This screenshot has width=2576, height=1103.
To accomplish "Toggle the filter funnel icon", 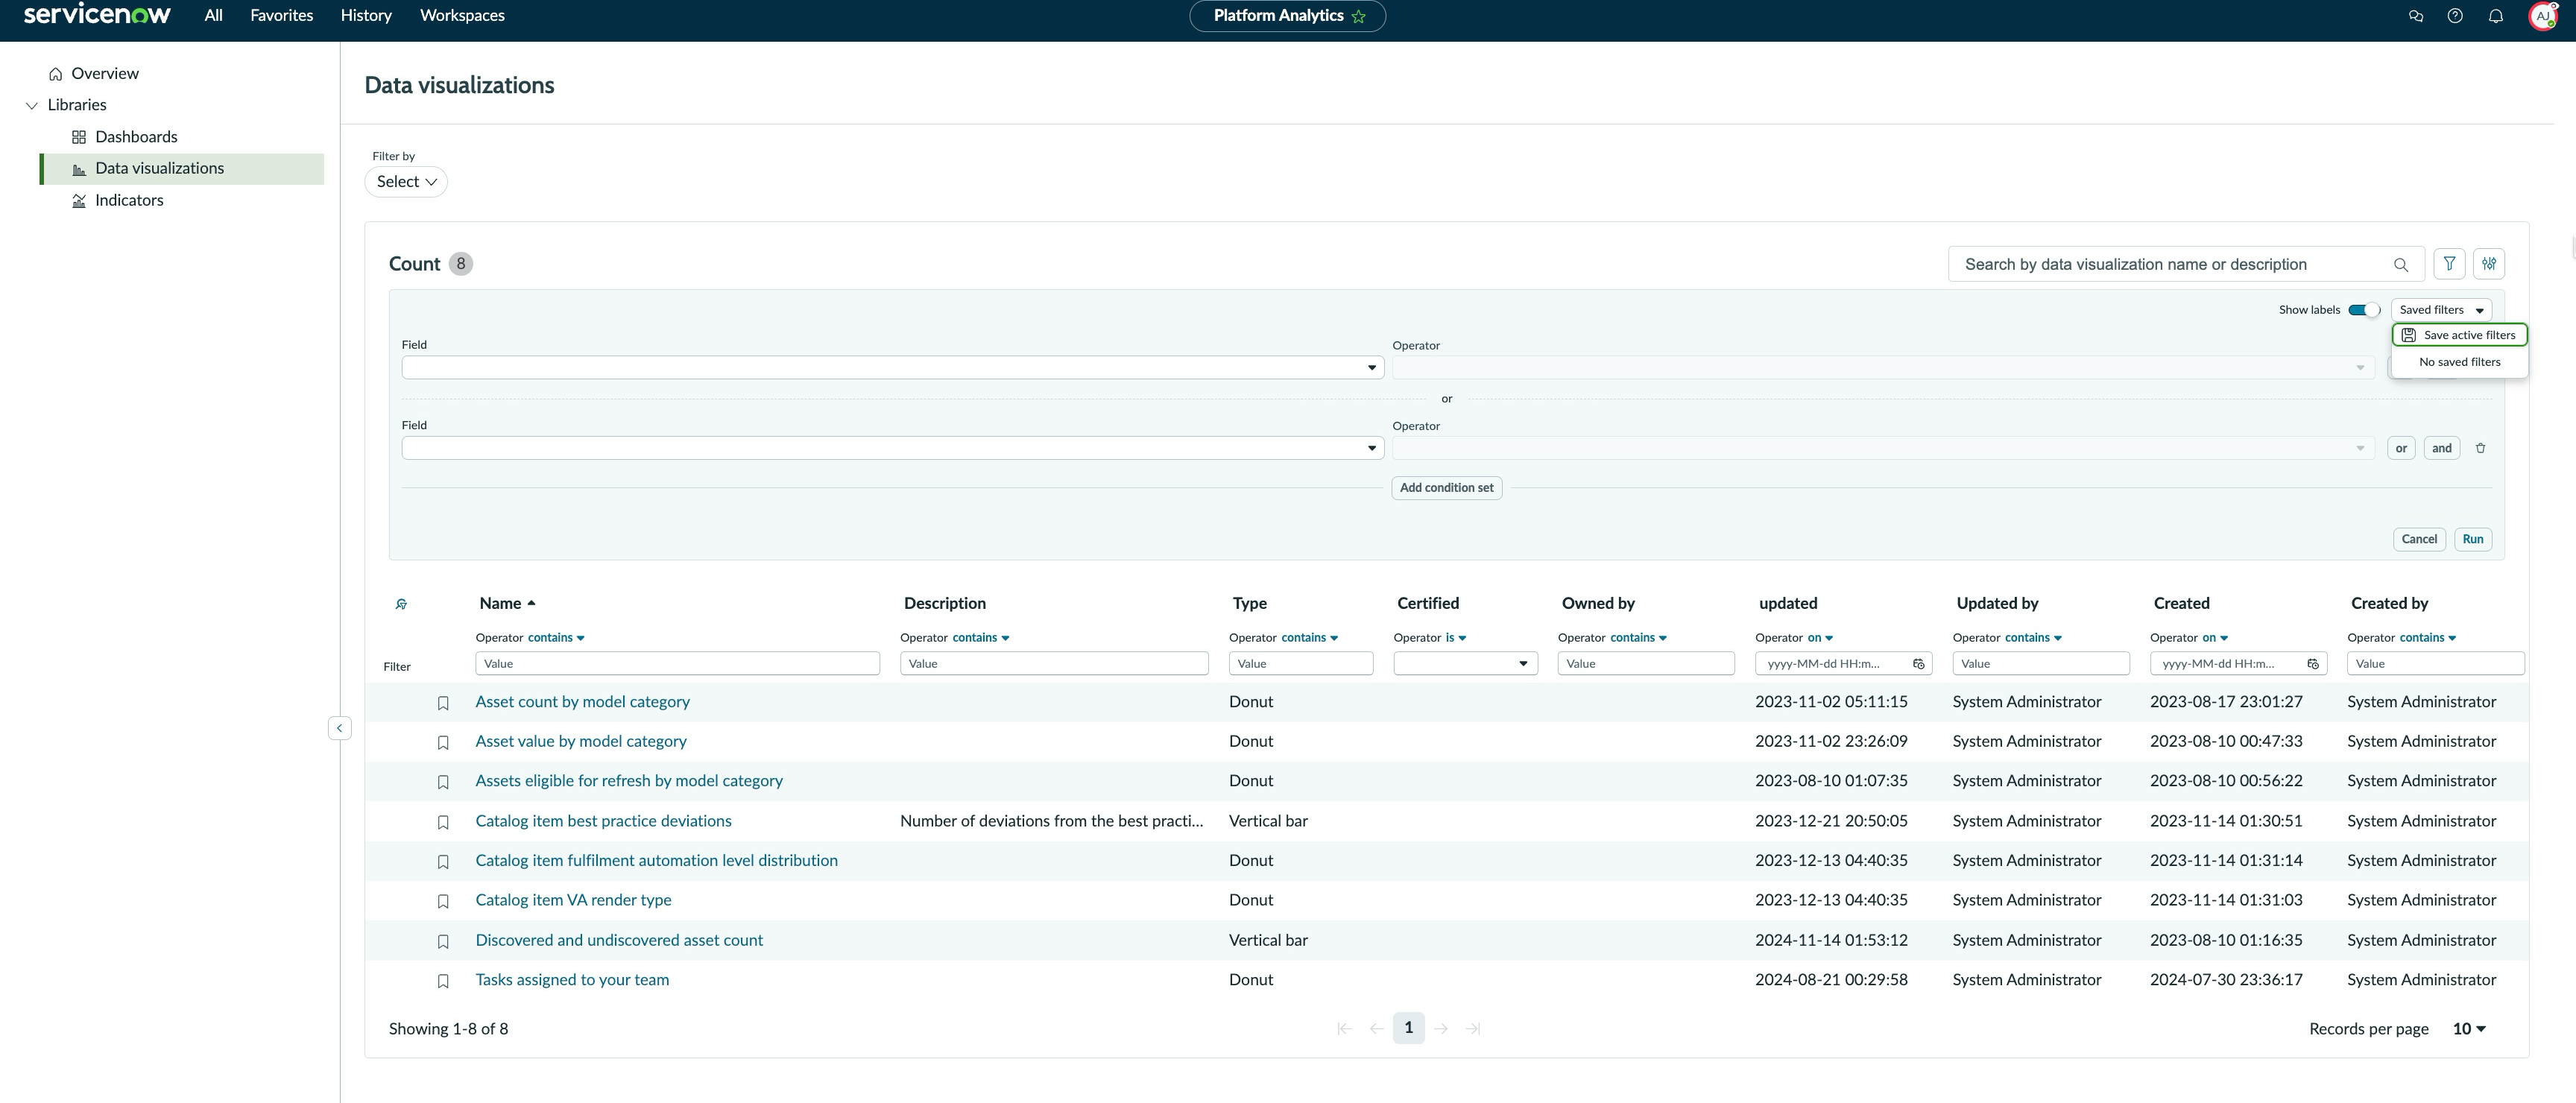I will 2449,264.
